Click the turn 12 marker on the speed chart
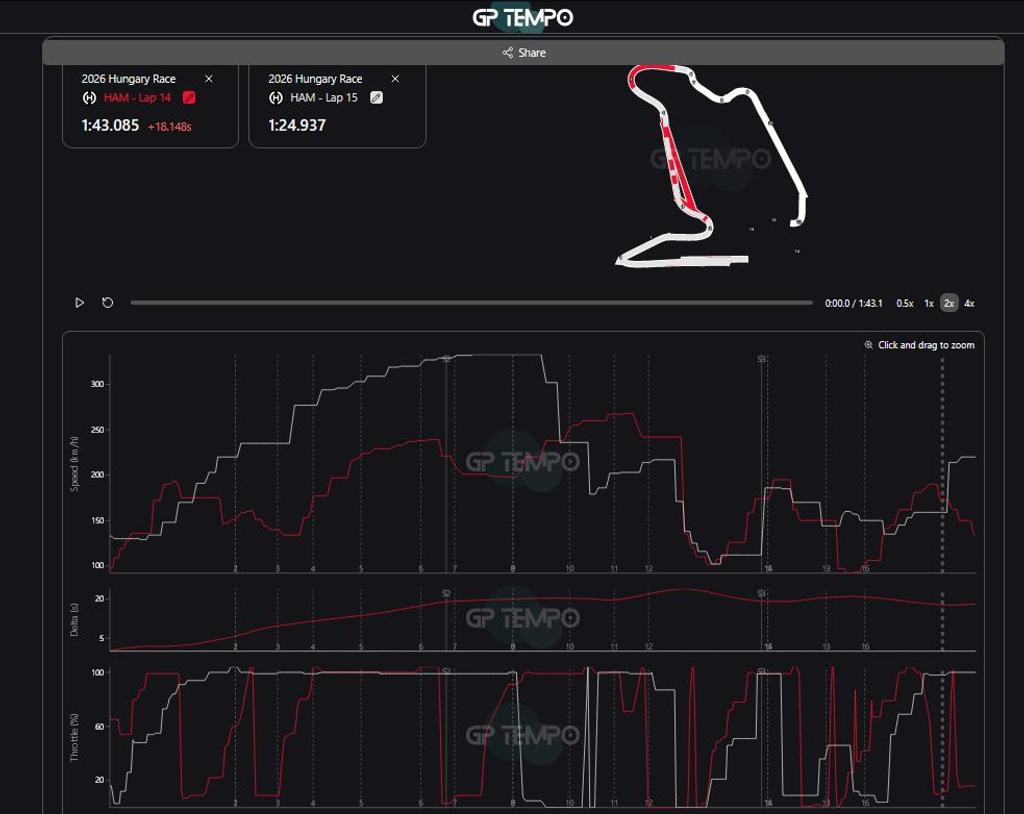This screenshot has height=814, width=1024. point(648,568)
